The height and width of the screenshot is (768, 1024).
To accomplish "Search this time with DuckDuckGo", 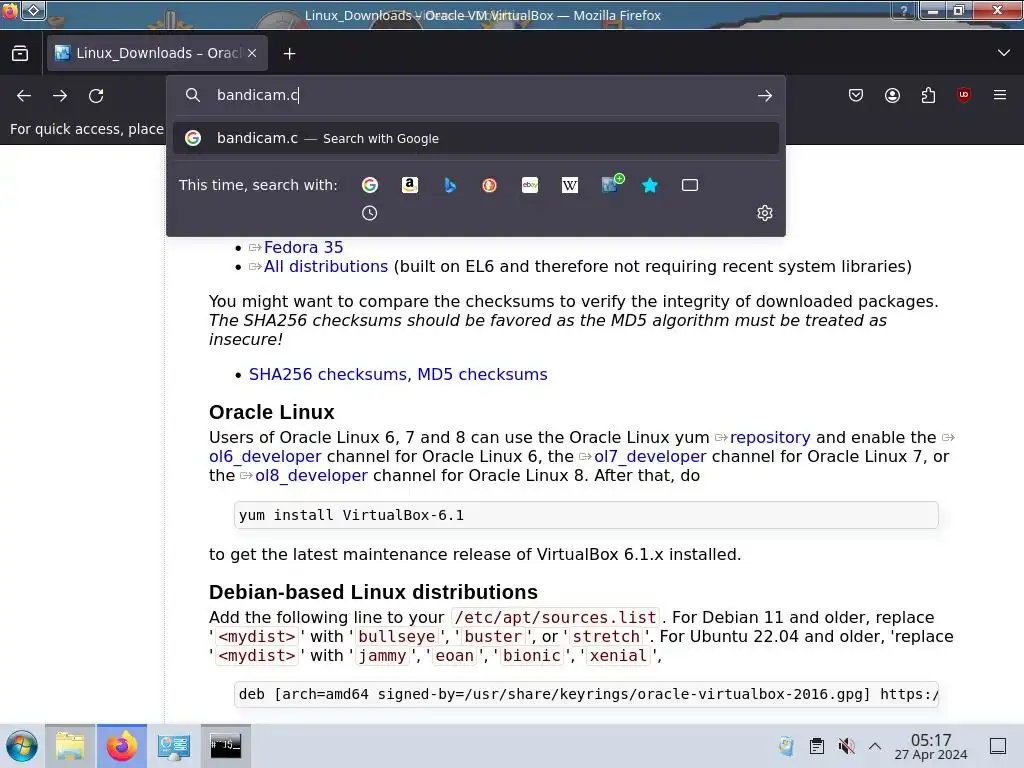I will coord(490,185).
